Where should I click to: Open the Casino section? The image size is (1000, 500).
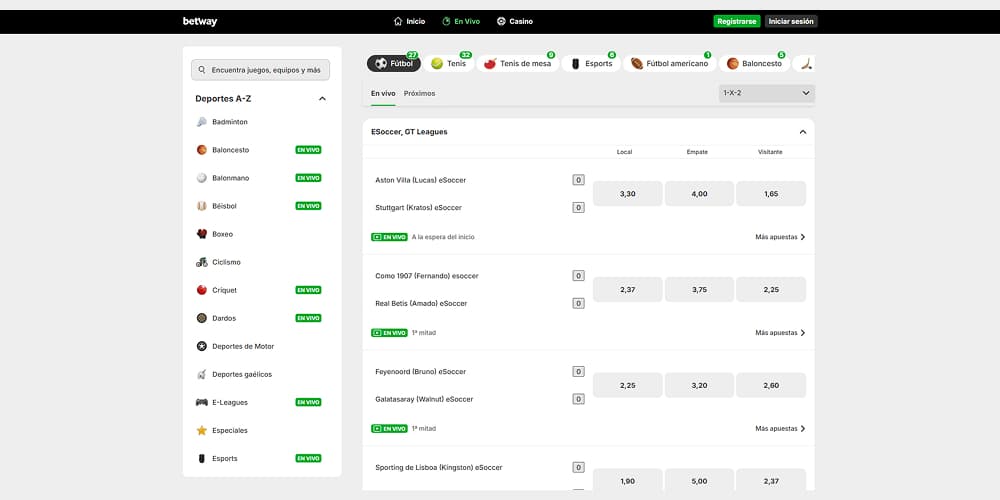pyautogui.click(x=515, y=22)
